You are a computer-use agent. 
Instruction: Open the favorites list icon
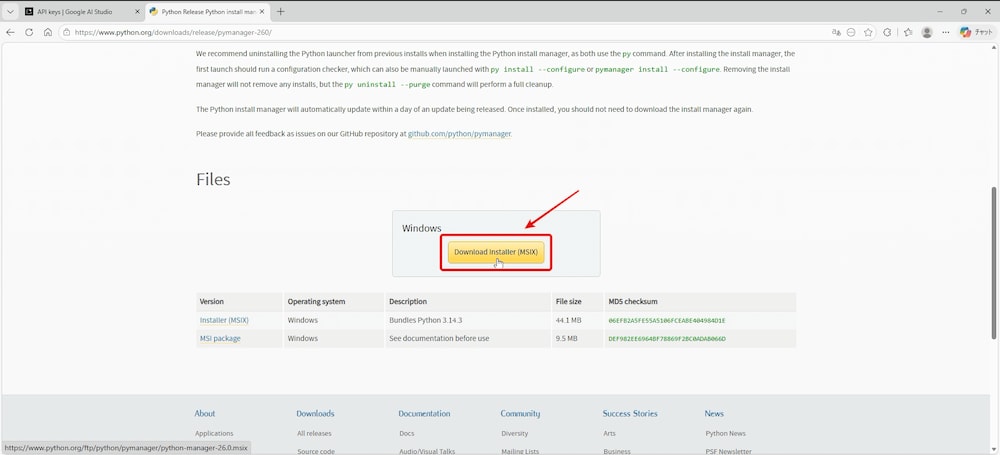[x=908, y=32]
